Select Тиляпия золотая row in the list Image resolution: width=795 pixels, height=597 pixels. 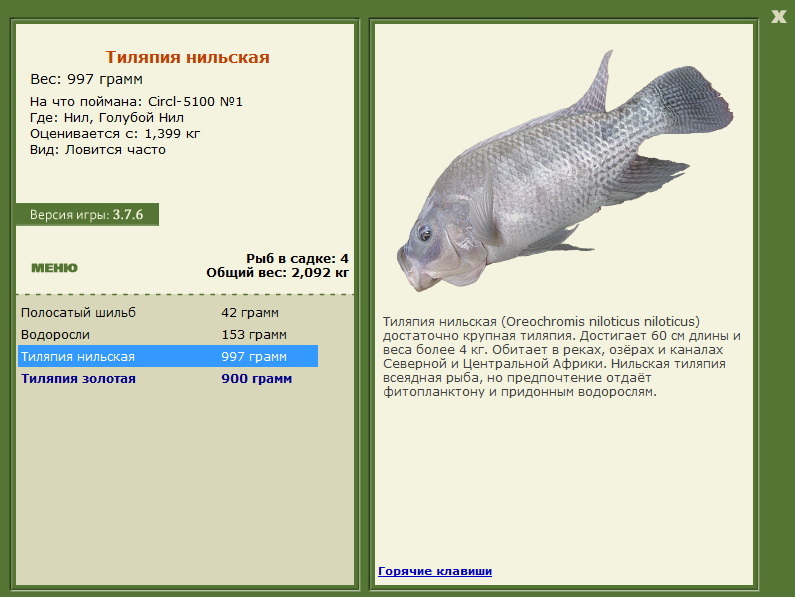point(168,379)
